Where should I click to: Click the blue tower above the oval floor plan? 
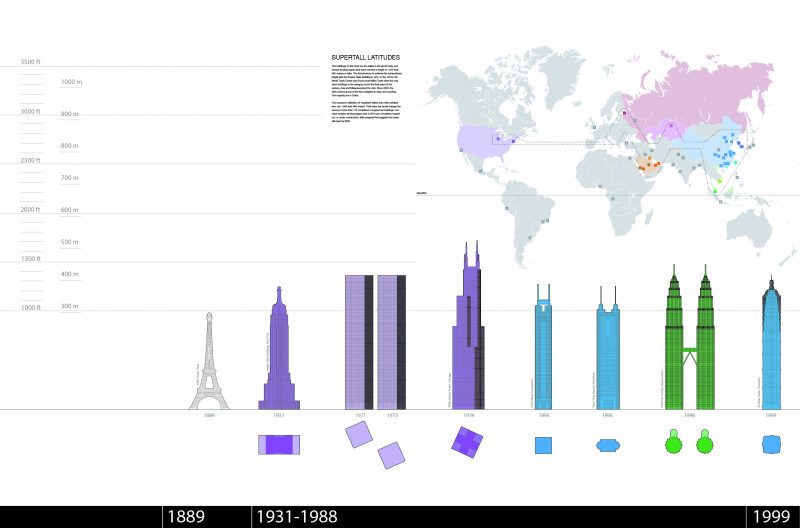click(x=608, y=348)
